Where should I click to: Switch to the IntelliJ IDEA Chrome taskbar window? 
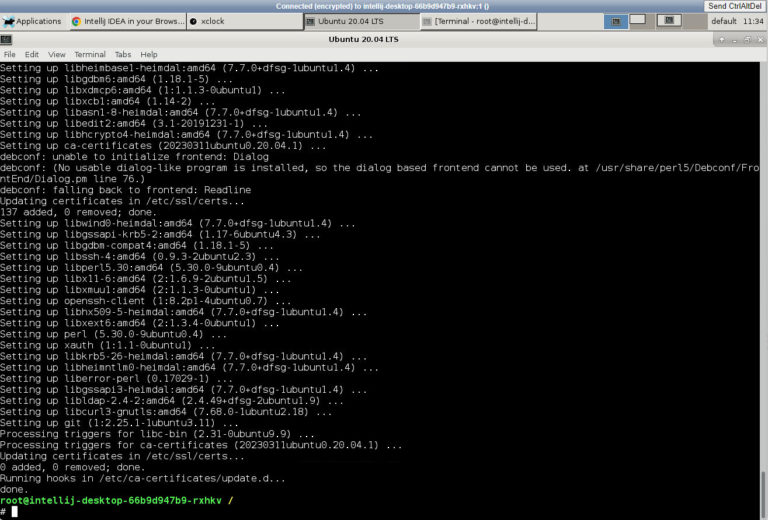click(128, 22)
